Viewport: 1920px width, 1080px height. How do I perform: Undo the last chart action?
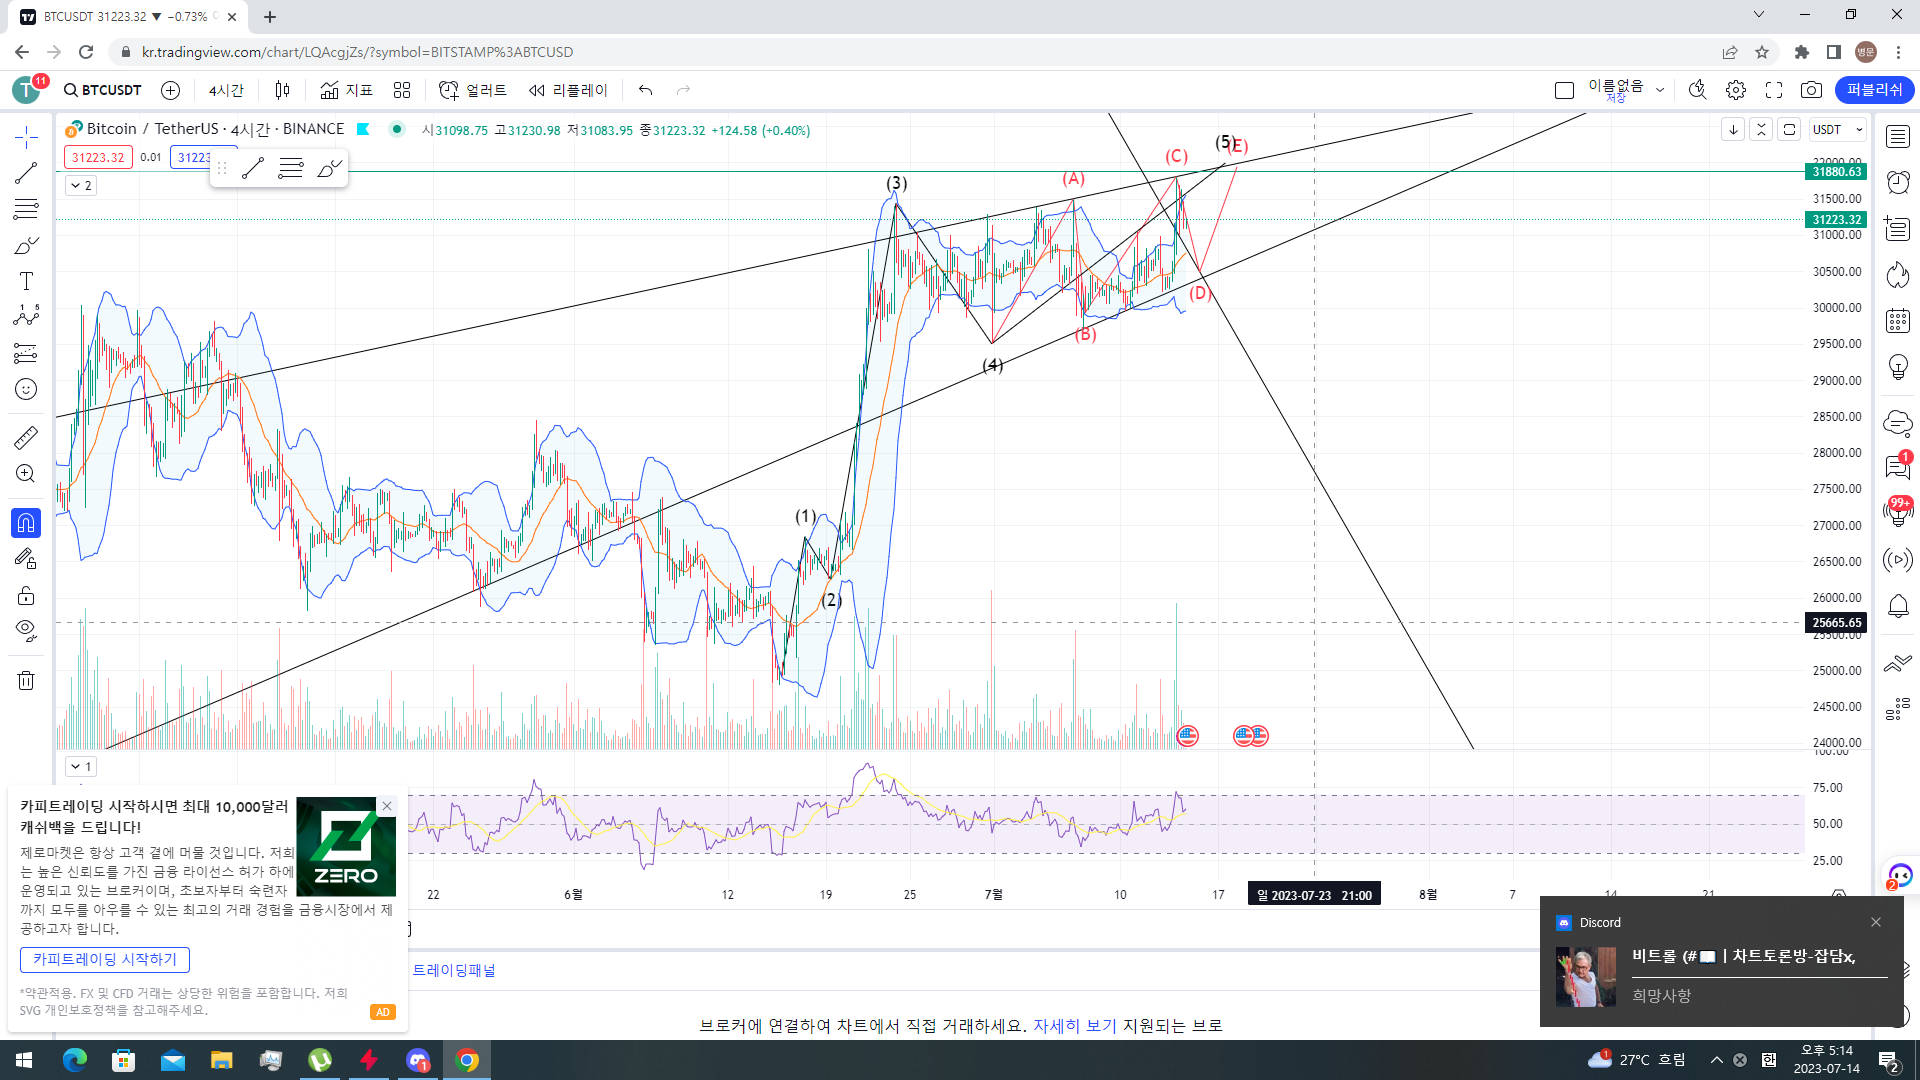point(646,90)
